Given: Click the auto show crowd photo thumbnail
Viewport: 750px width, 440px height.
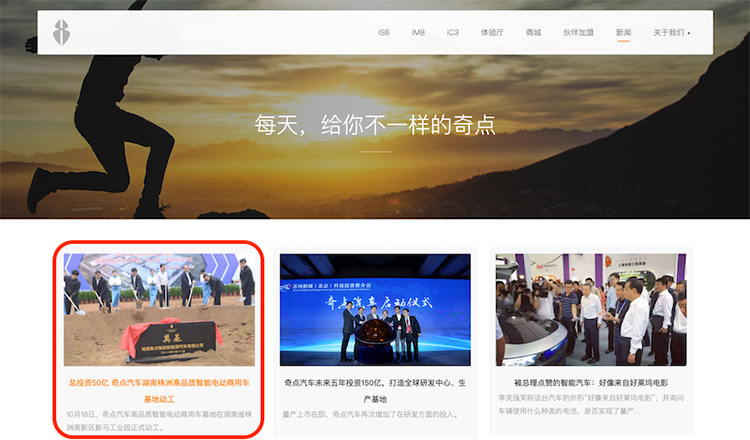Looking at the screenshot, I should (x=591, y=309).
